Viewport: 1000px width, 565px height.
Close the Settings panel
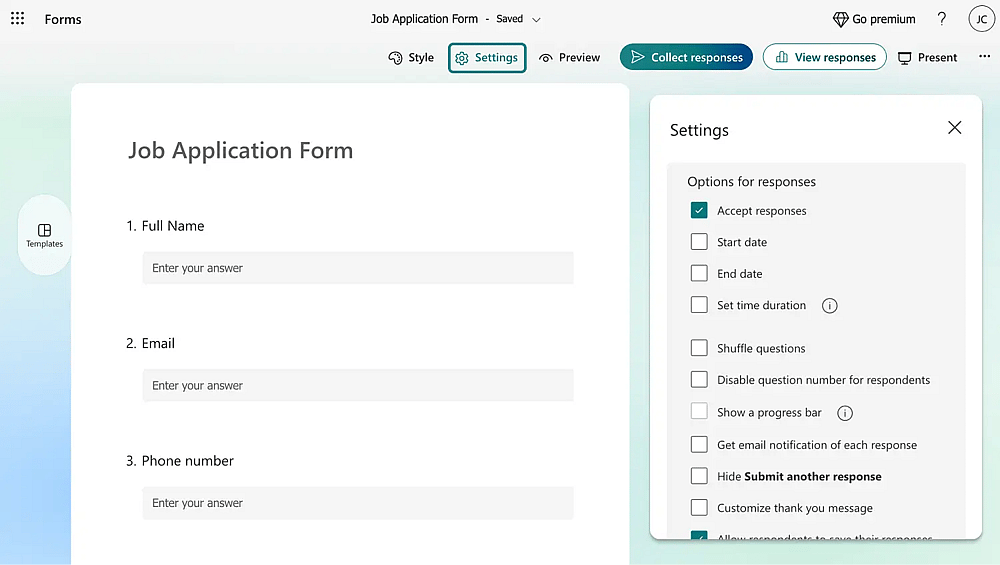point(954,128)
